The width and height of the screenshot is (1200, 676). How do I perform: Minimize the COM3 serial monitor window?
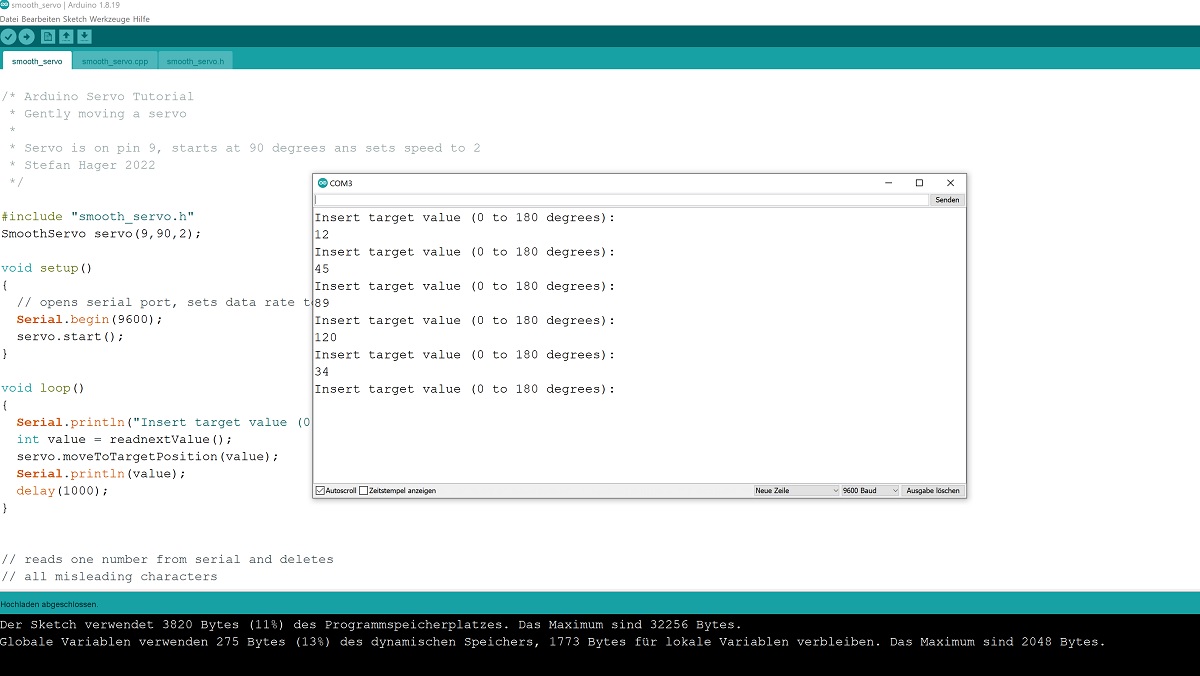(x=889, y=183)
